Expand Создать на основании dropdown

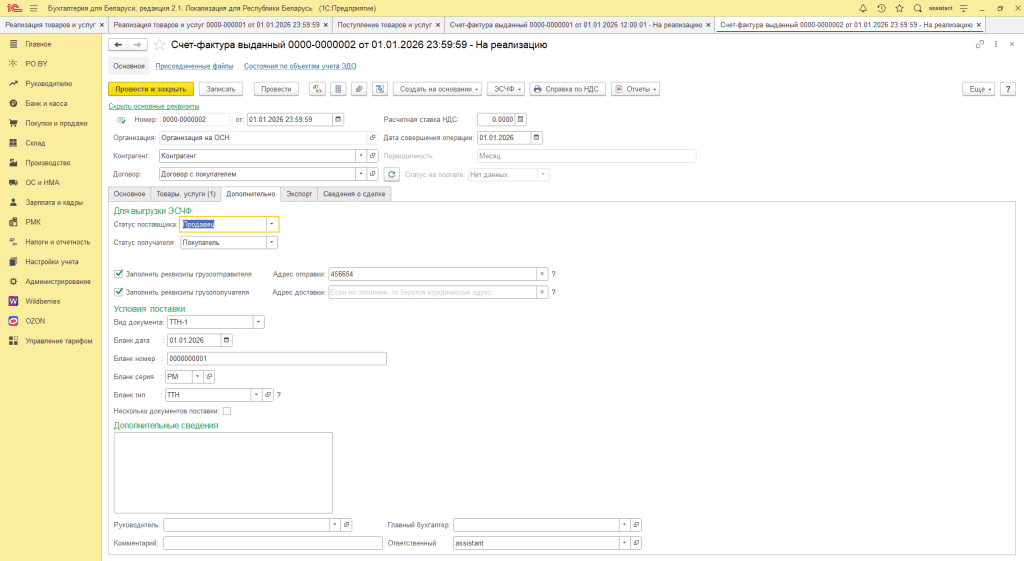coord(438,89)
